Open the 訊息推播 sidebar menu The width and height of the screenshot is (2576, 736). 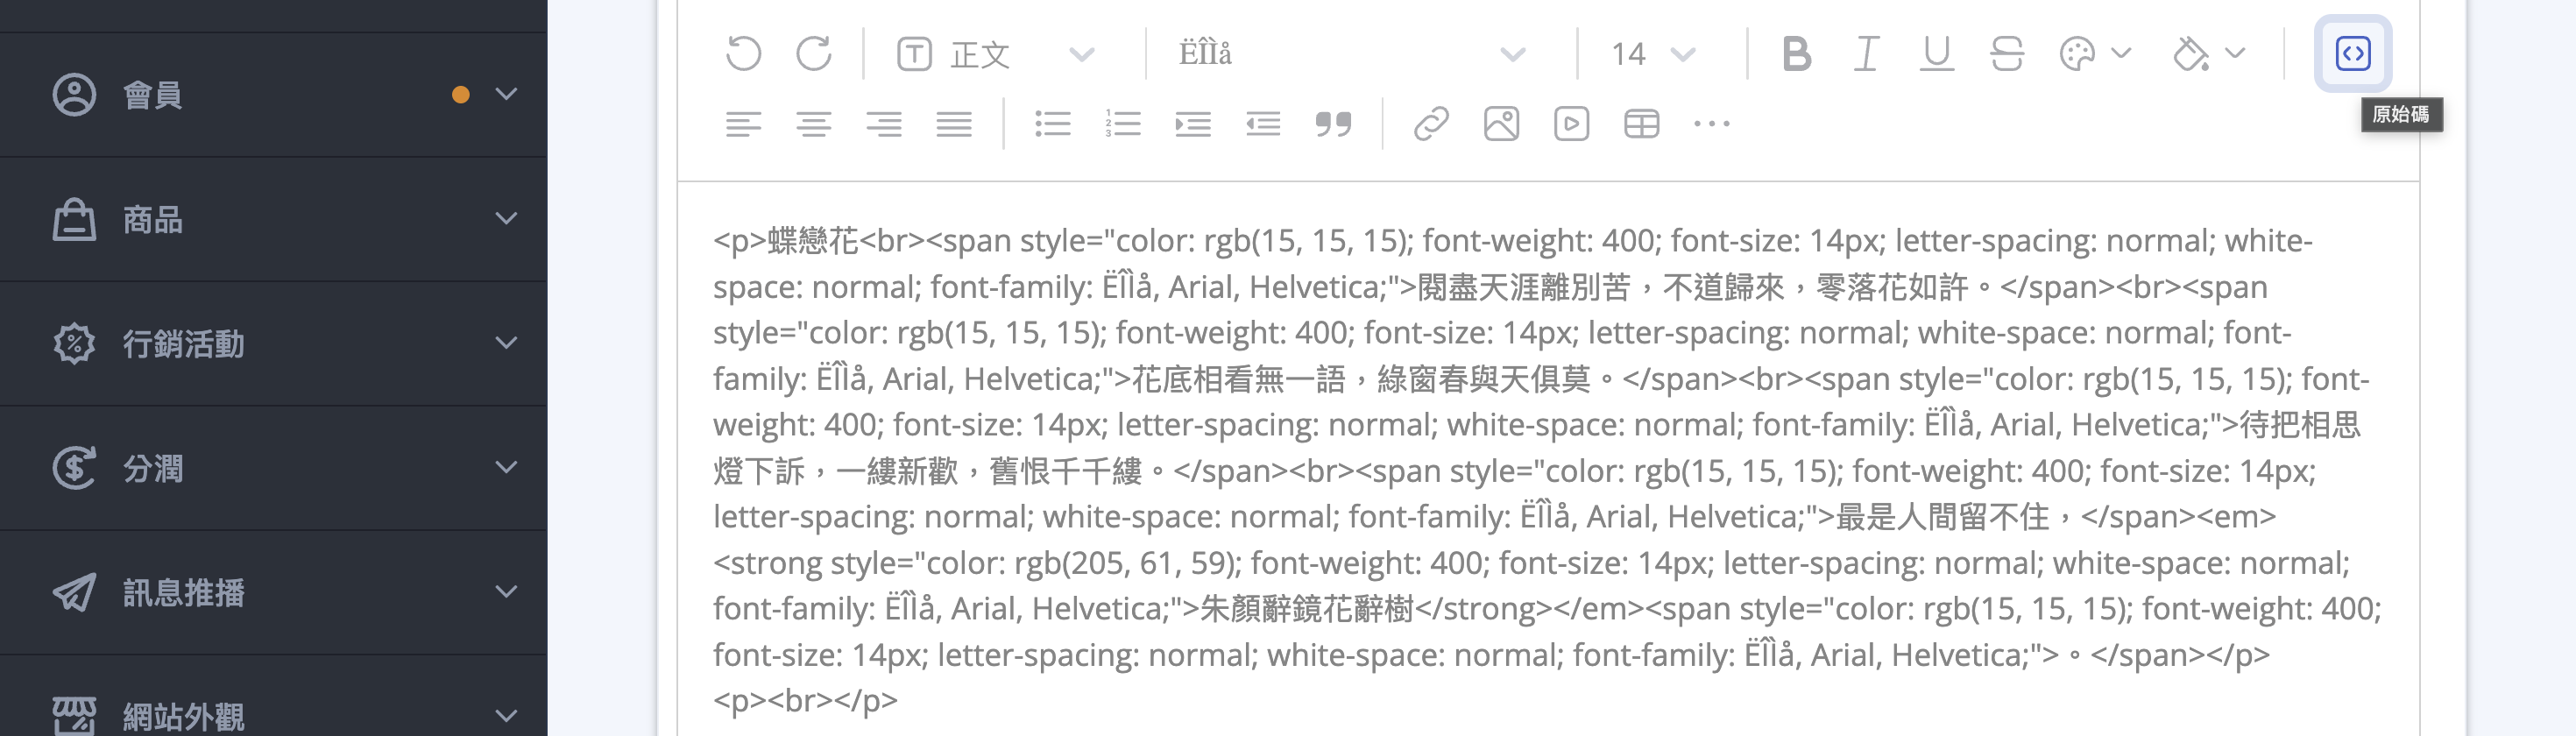click(x=273, y=592)
